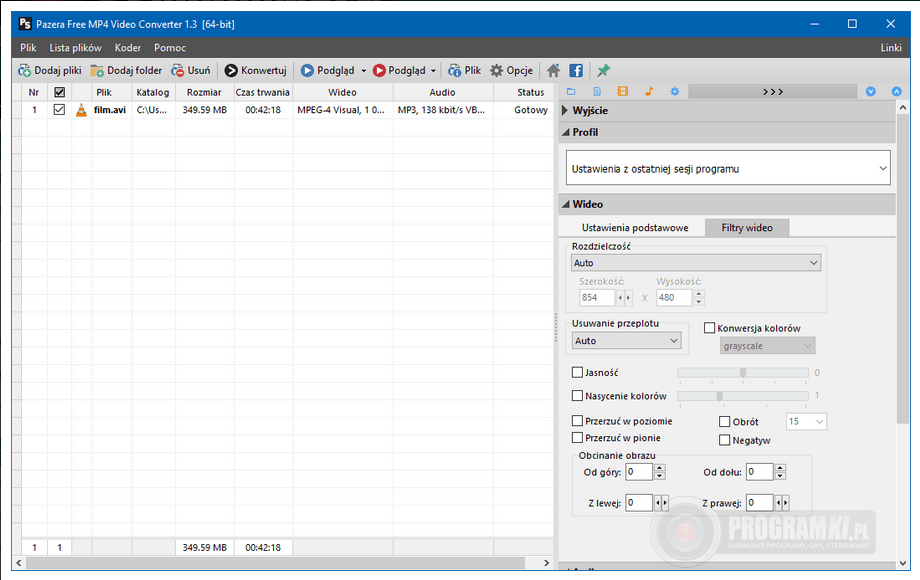Uncheck the film.avi row checkbox
The image size is (920, 580).
coord(59,110)
